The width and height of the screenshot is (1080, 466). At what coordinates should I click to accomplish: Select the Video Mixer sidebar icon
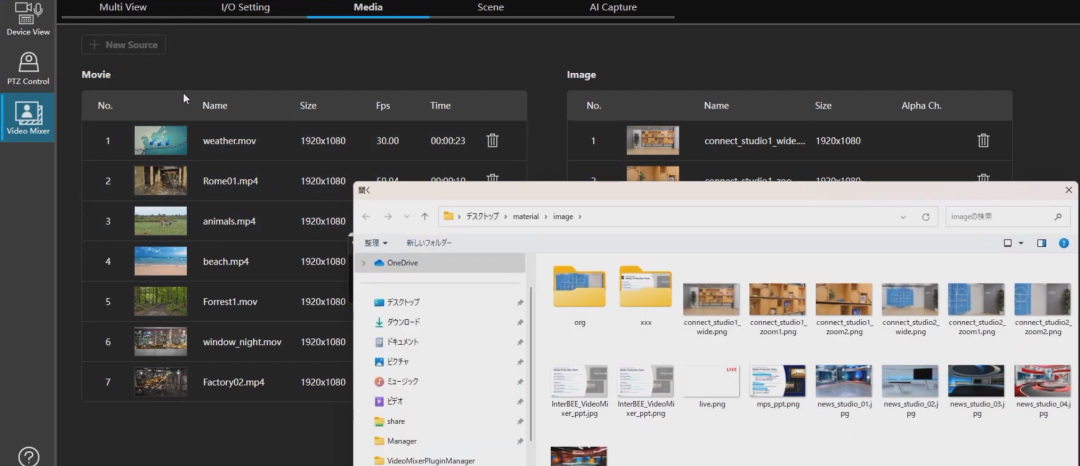[28, 118]
